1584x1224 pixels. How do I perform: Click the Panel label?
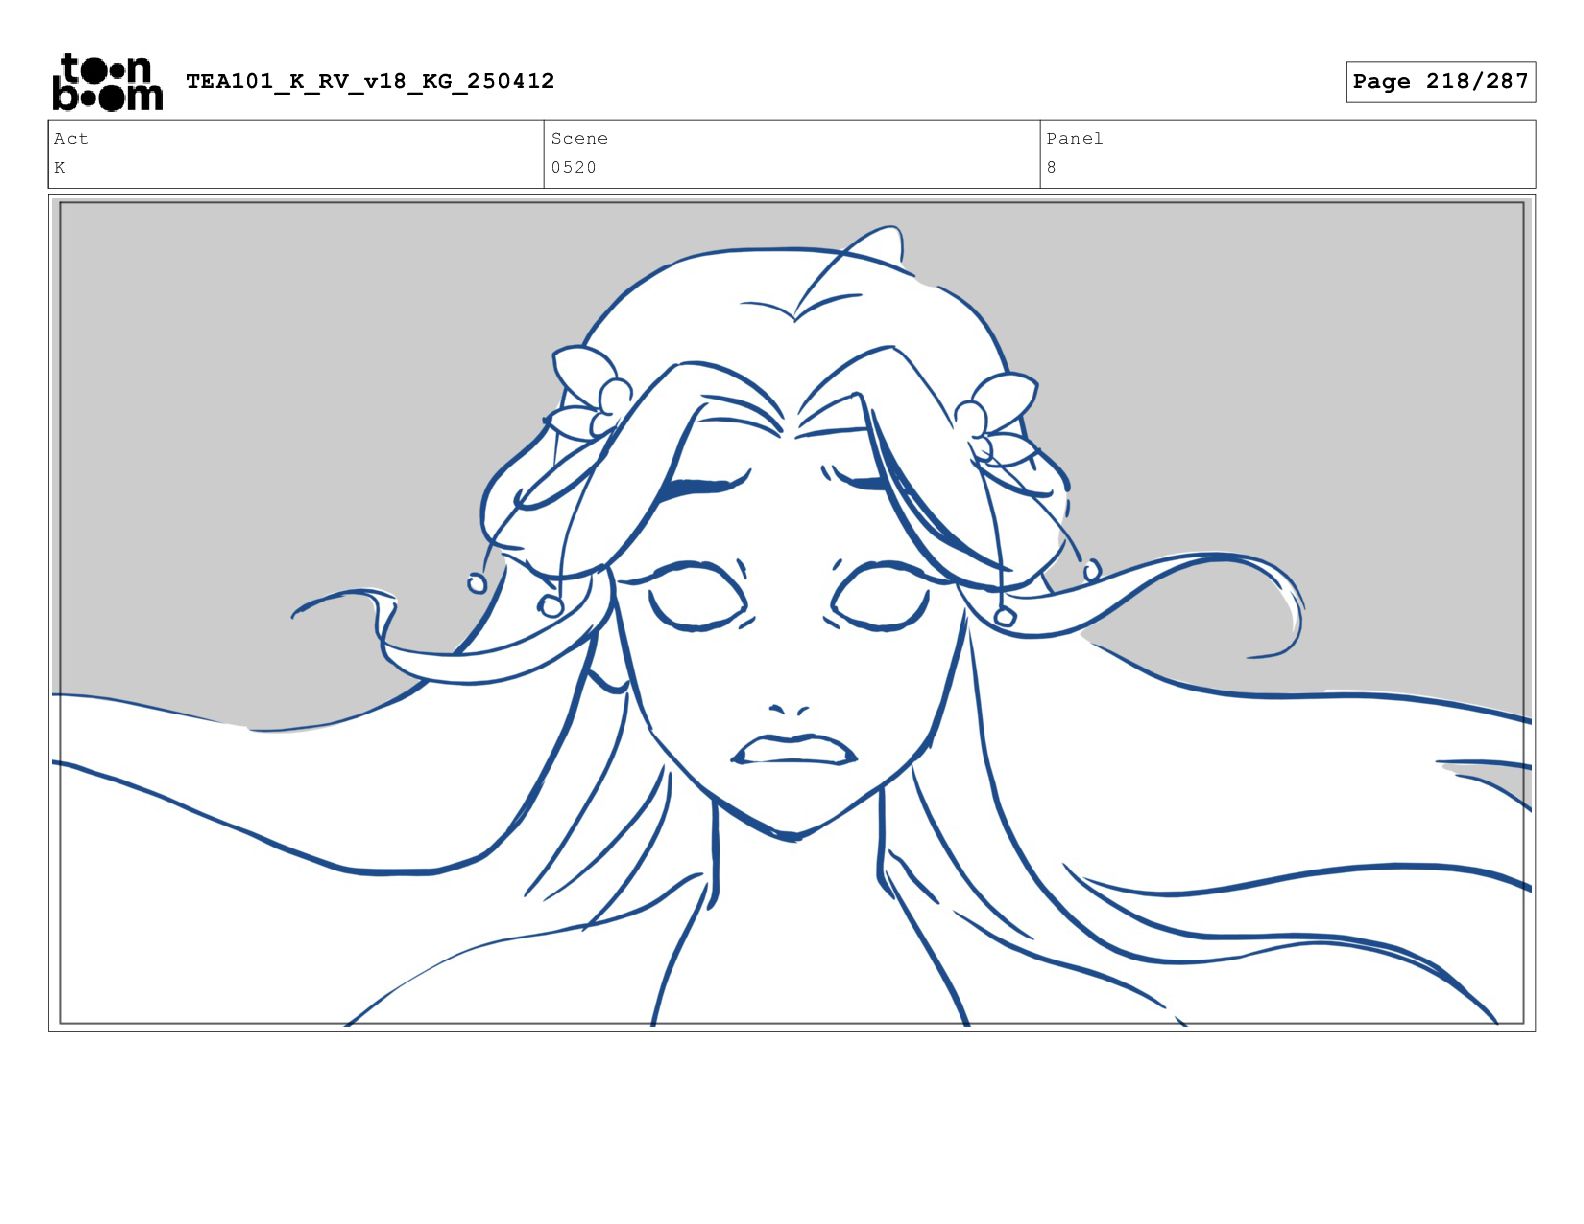pos(1075,139)
